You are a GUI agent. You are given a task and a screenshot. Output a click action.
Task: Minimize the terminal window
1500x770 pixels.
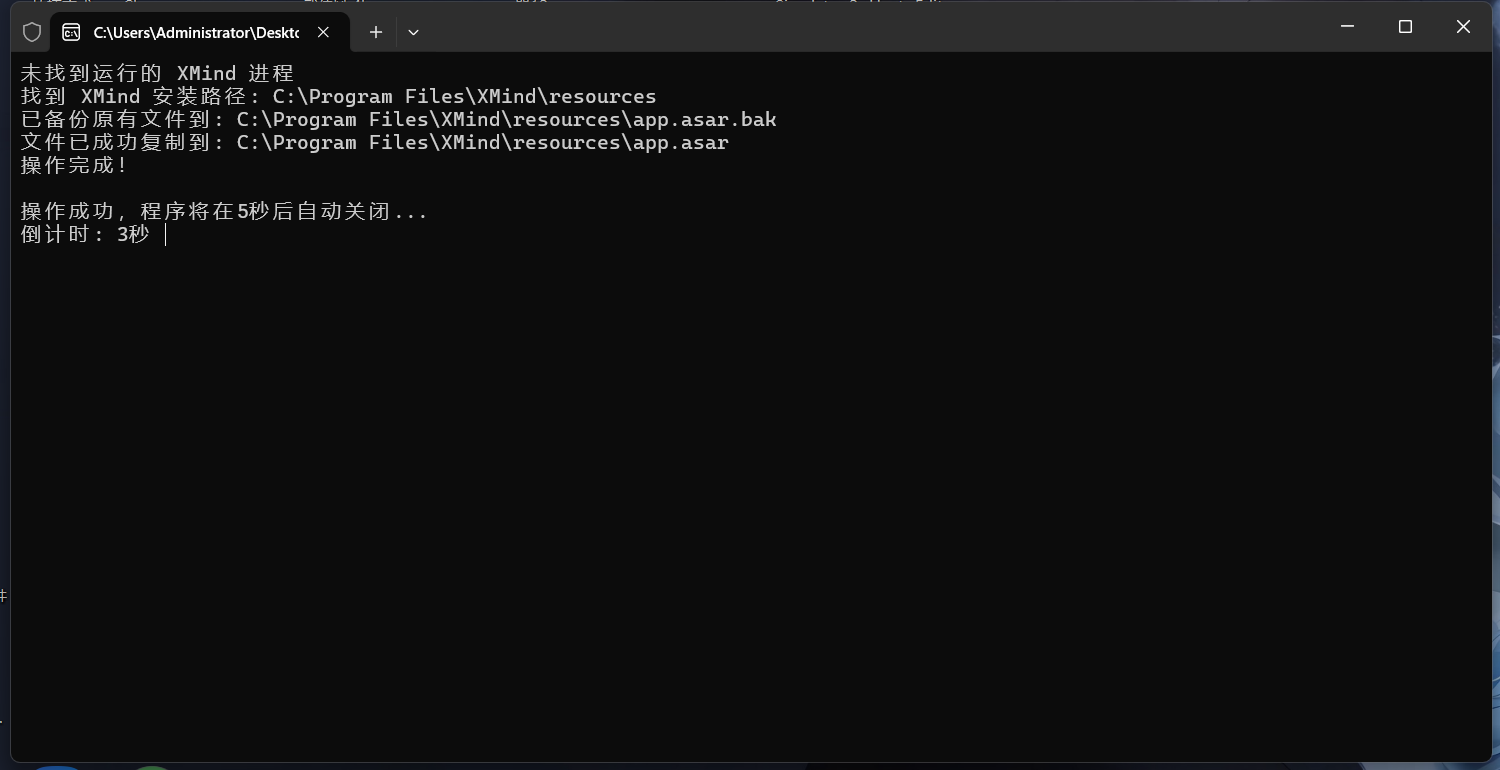pyautogui.click(x=1347, y=27)
